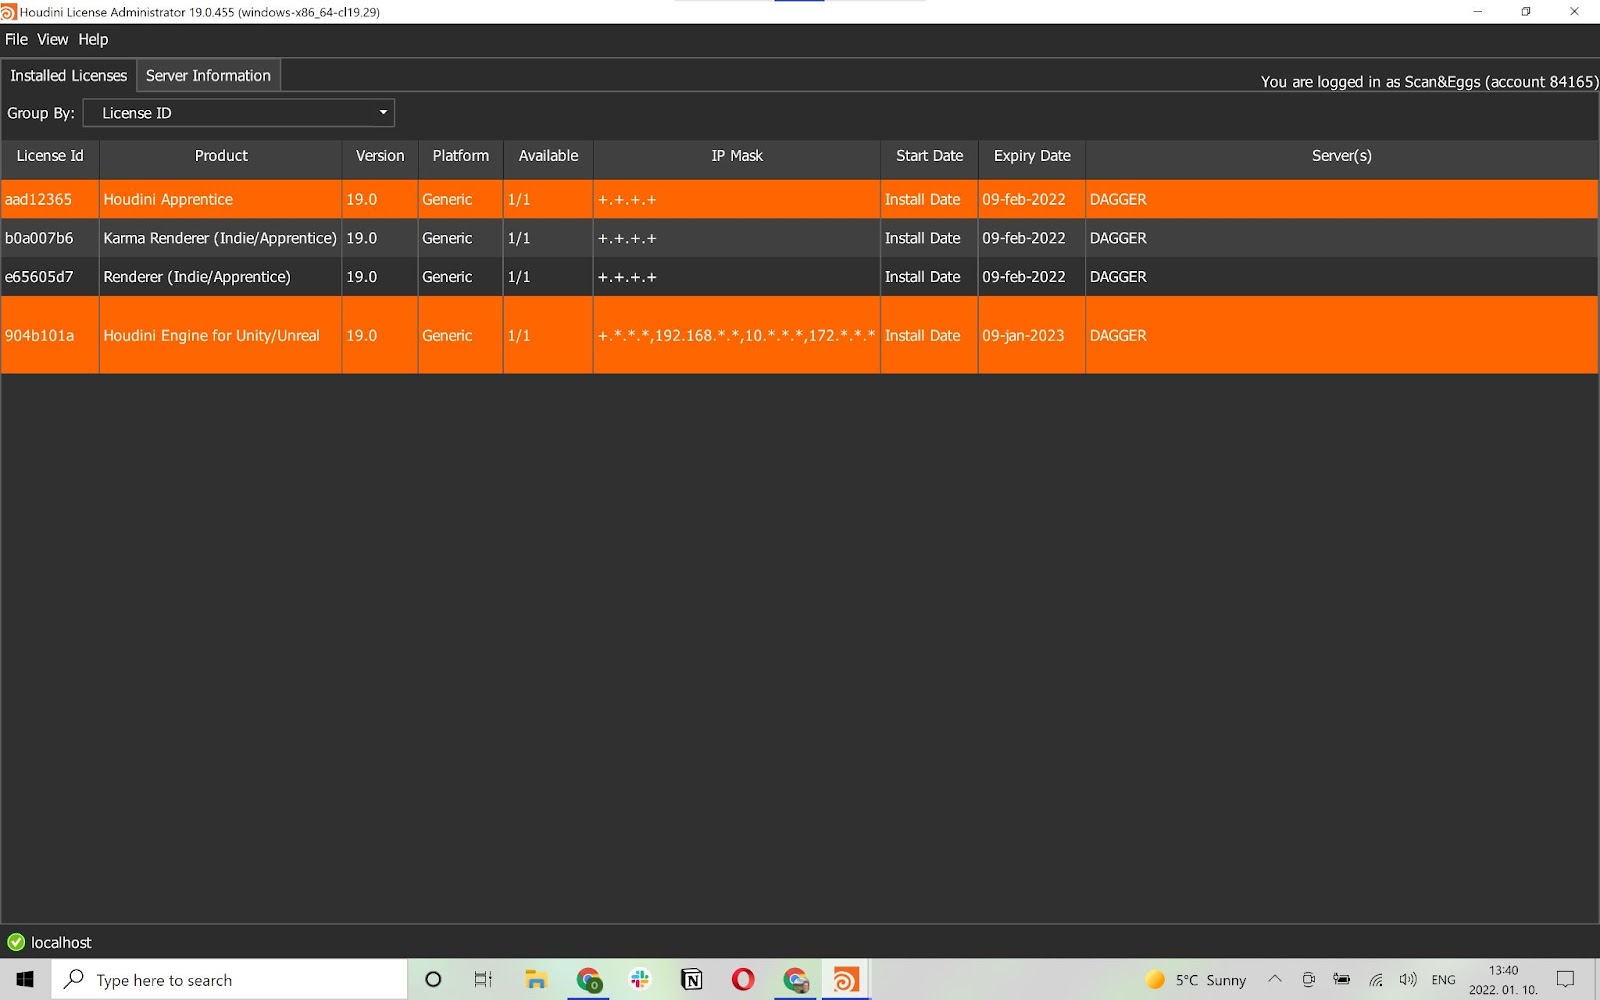Show hidden system tray icons
Screen dimensions: 1600x1000
(1275, 980)
